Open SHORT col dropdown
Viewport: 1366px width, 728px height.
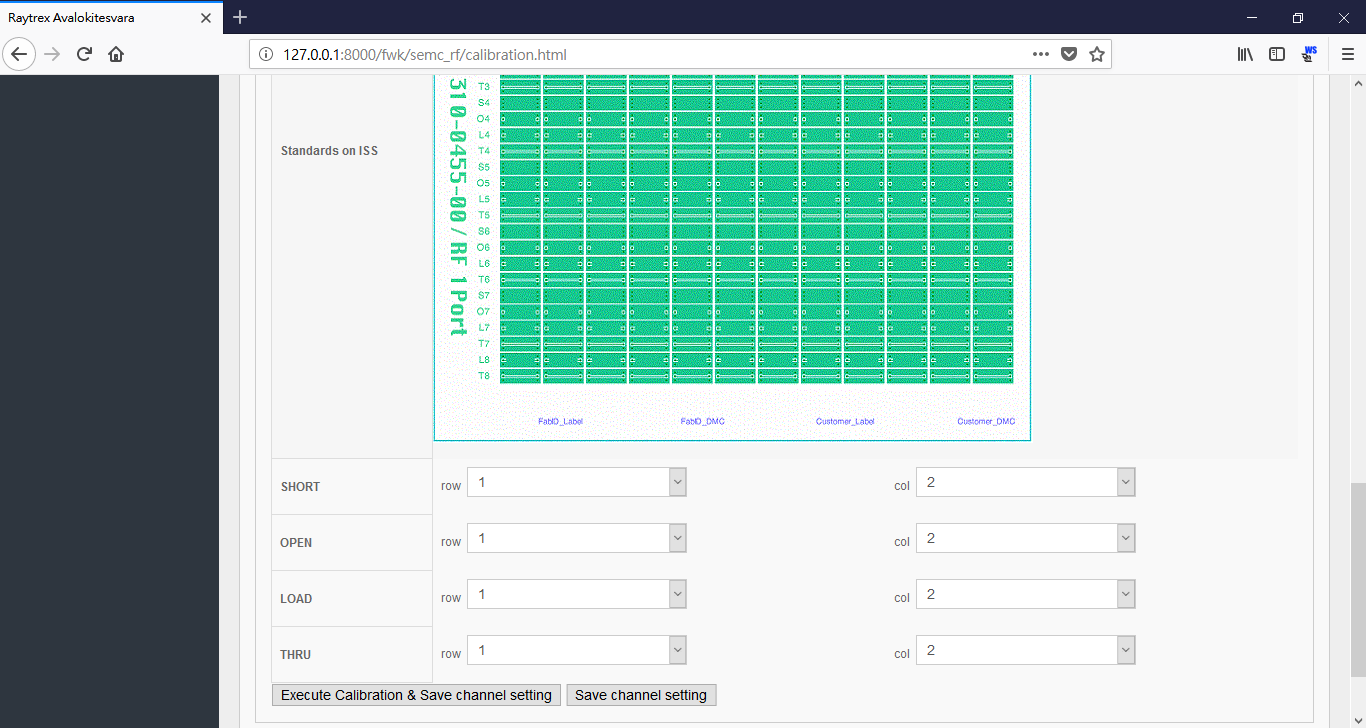coord(1025,482)
